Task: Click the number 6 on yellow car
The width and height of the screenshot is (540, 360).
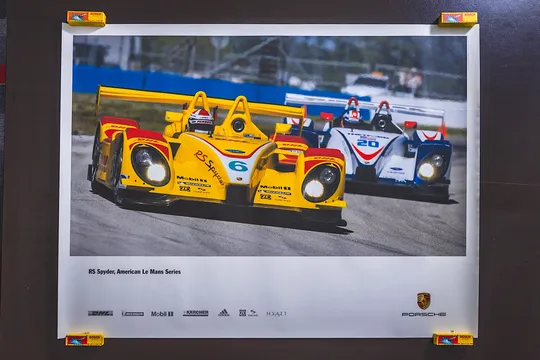Action: coord(238,166)
